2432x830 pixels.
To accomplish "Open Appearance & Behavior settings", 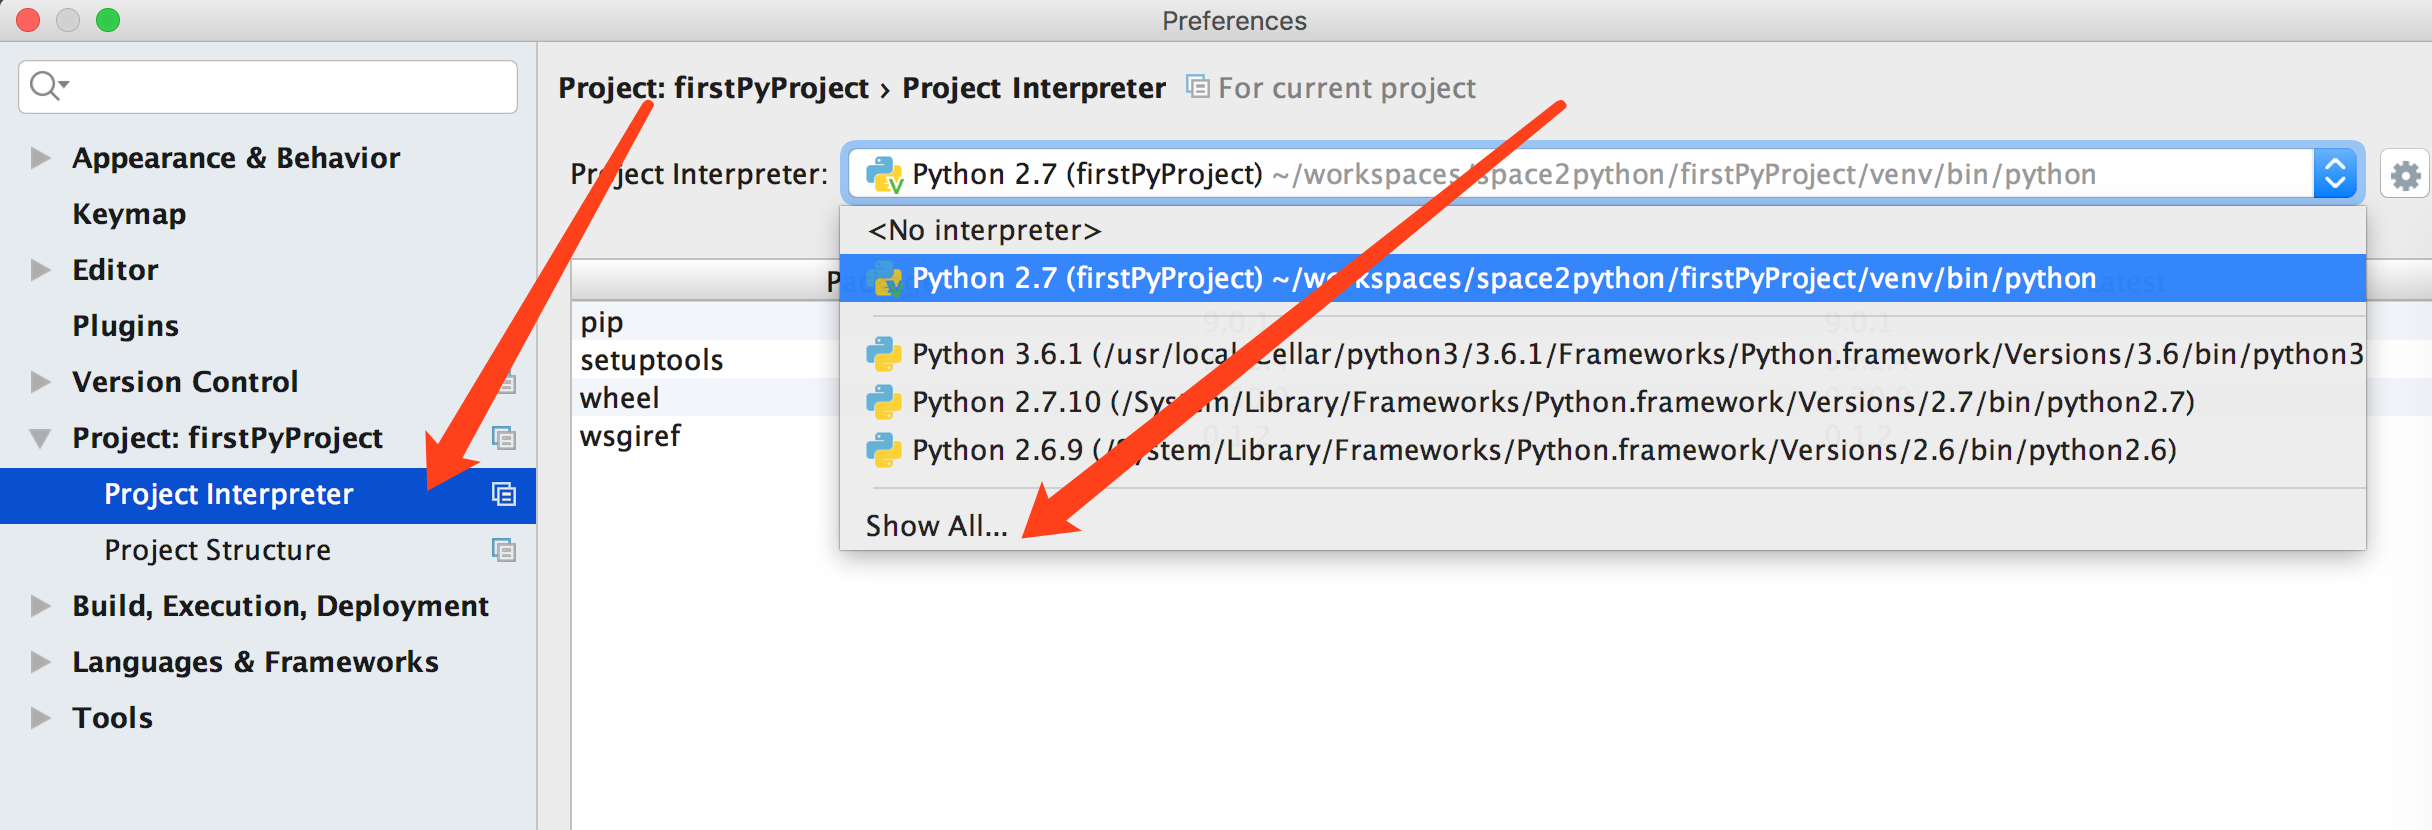I will (236, 158).
